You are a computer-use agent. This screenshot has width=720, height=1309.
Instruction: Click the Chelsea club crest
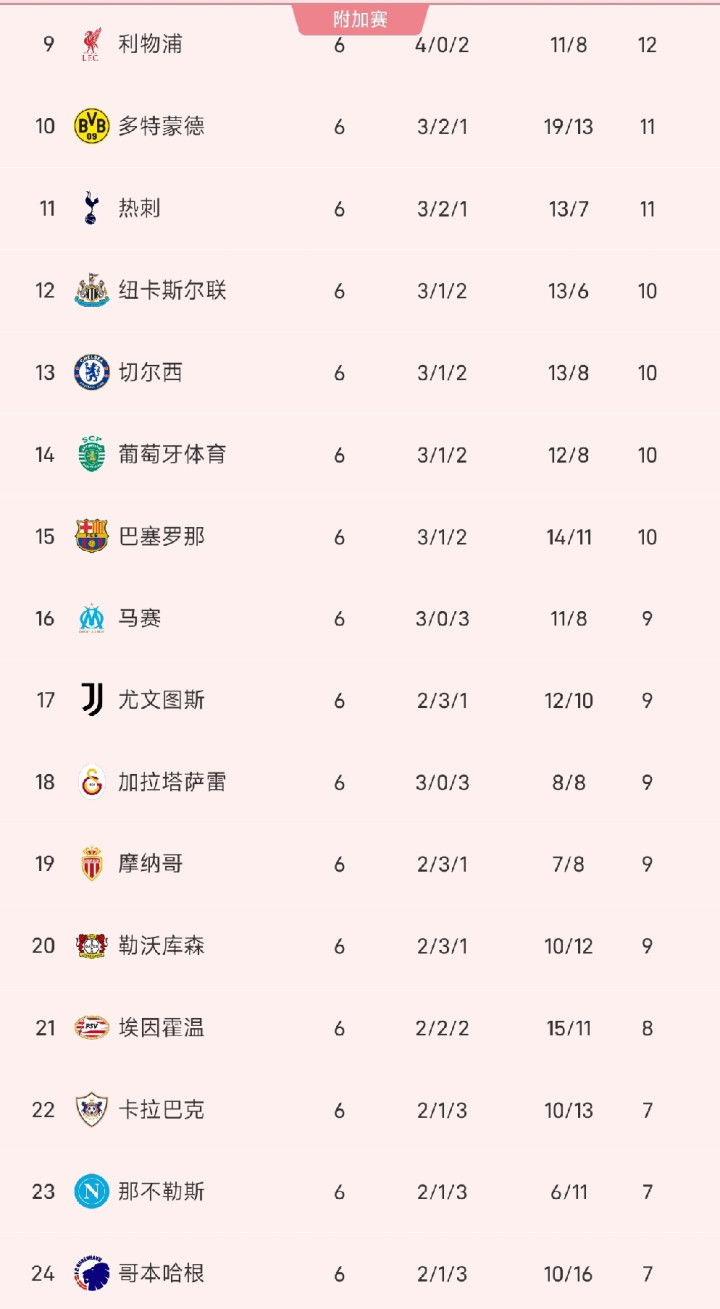pyautogui.click(x=91, y=373)
